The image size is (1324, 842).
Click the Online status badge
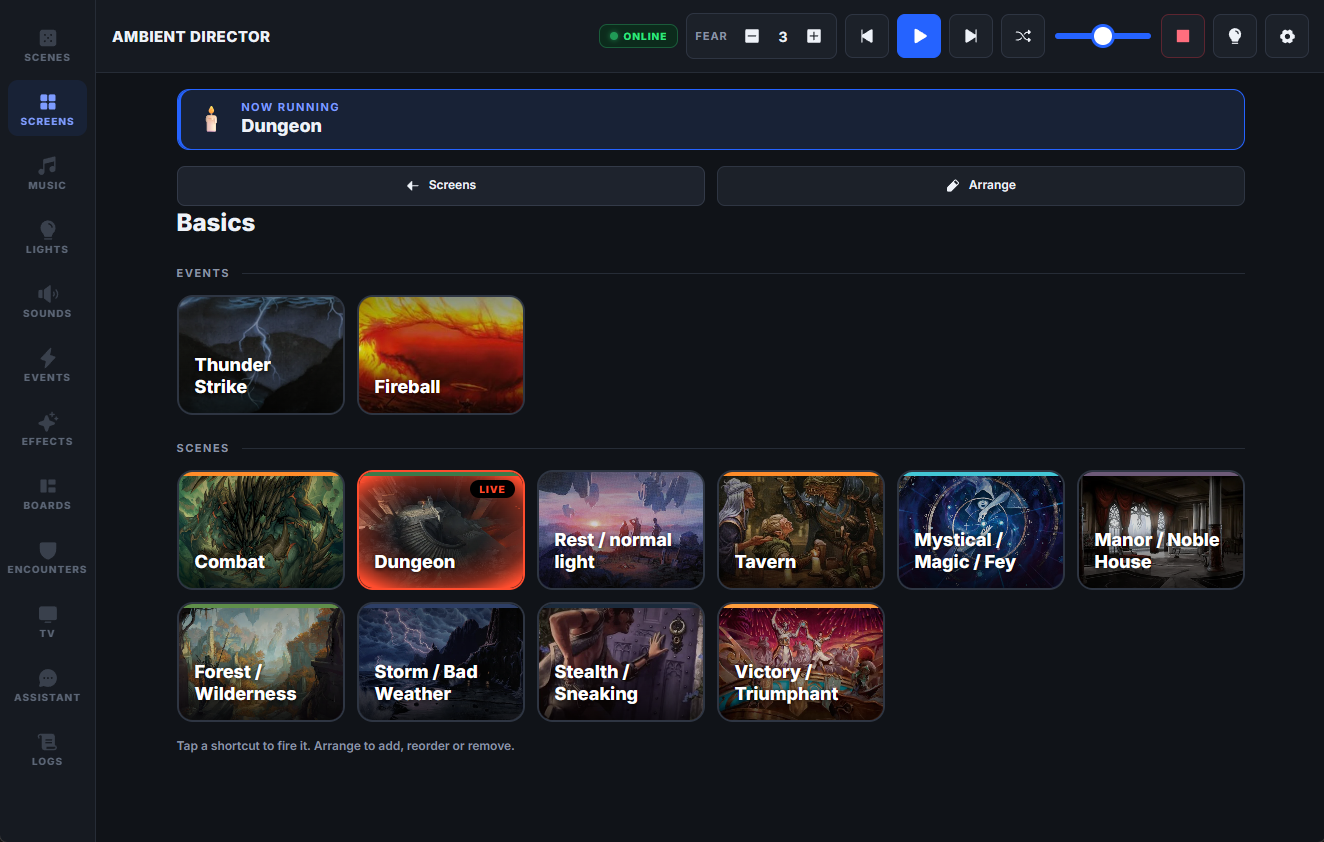pos(638,36)
